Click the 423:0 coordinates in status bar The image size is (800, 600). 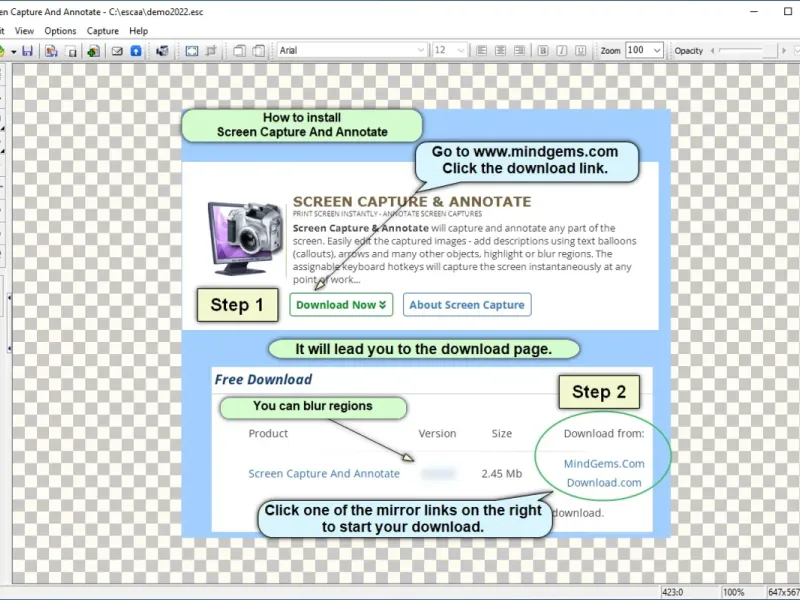click(672, 592)
